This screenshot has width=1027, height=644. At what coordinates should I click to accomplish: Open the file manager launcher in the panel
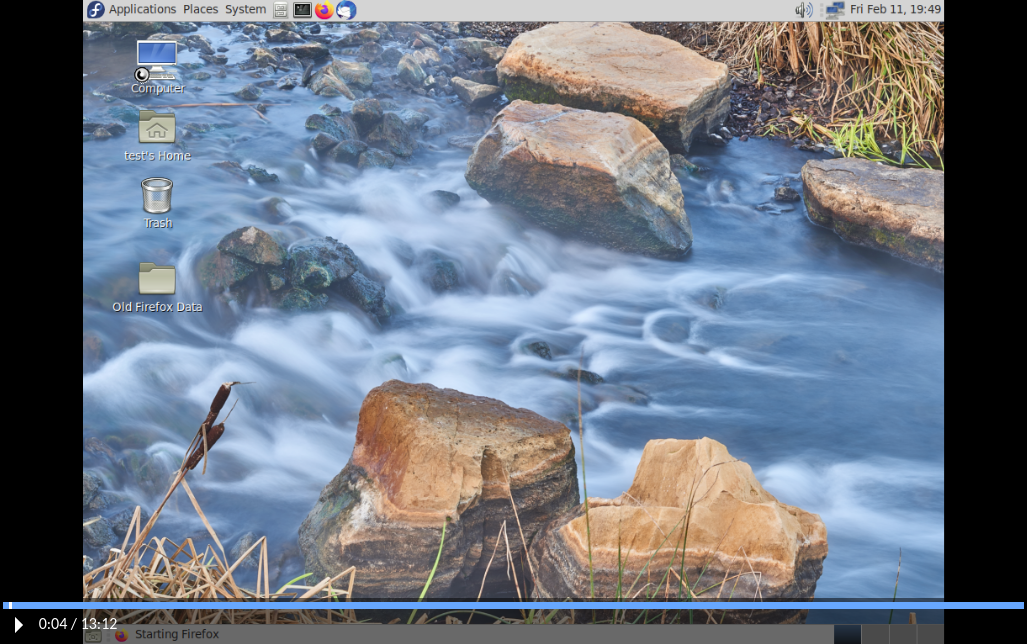[x=281, y=10]
